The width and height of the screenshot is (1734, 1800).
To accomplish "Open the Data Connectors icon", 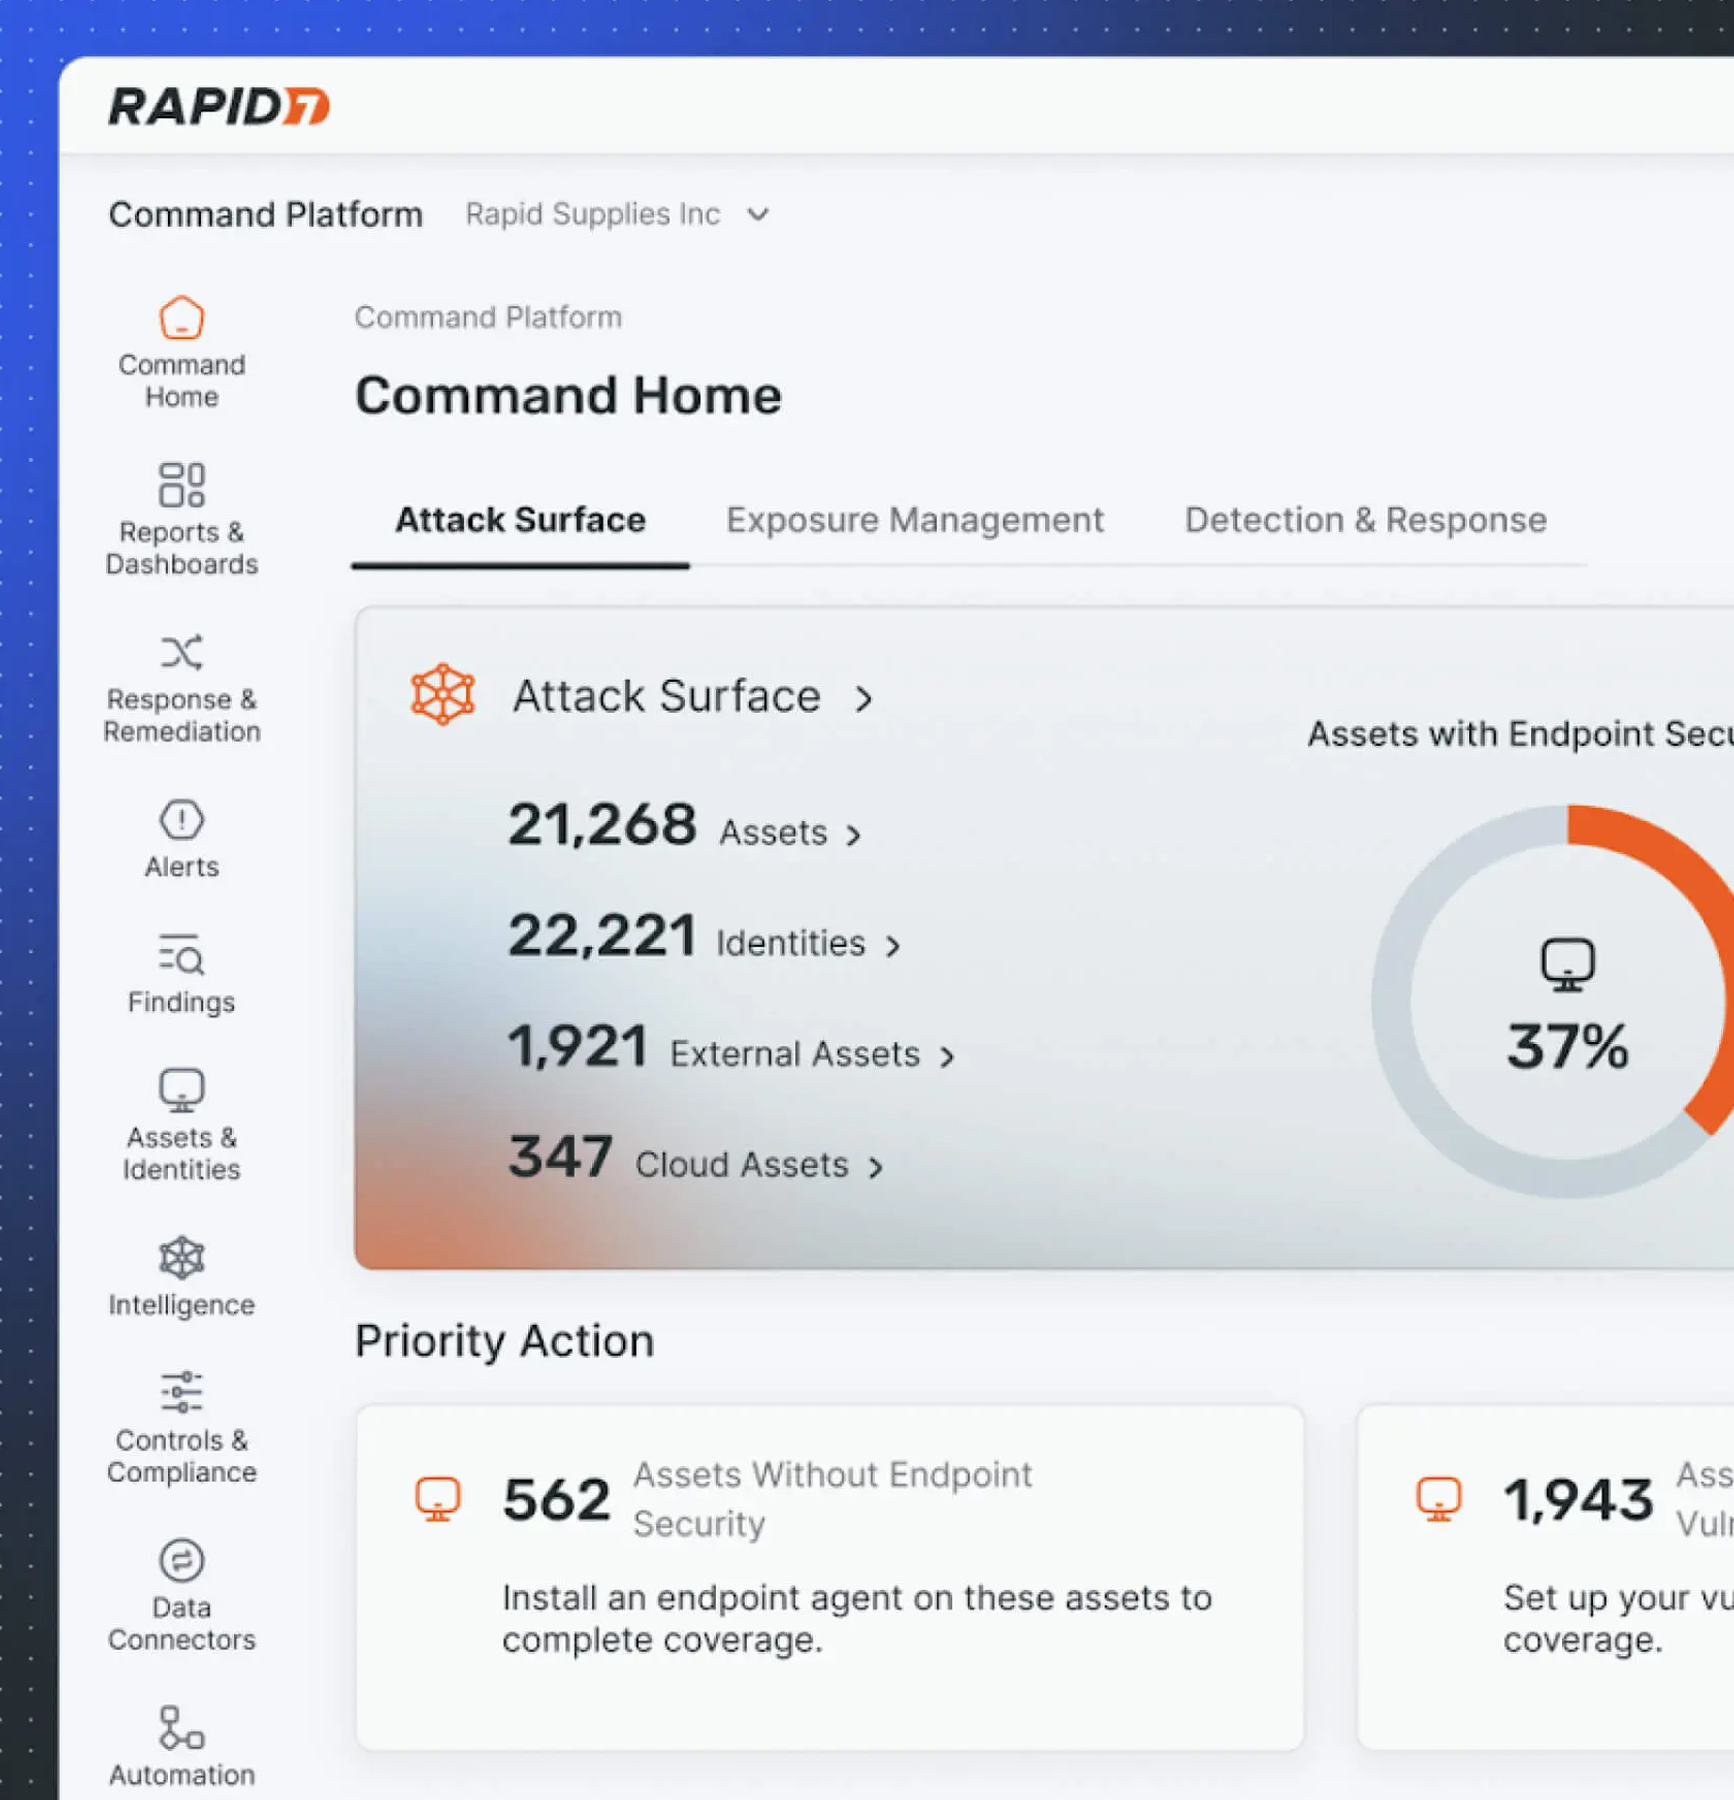I will (x=181, y=1560).
